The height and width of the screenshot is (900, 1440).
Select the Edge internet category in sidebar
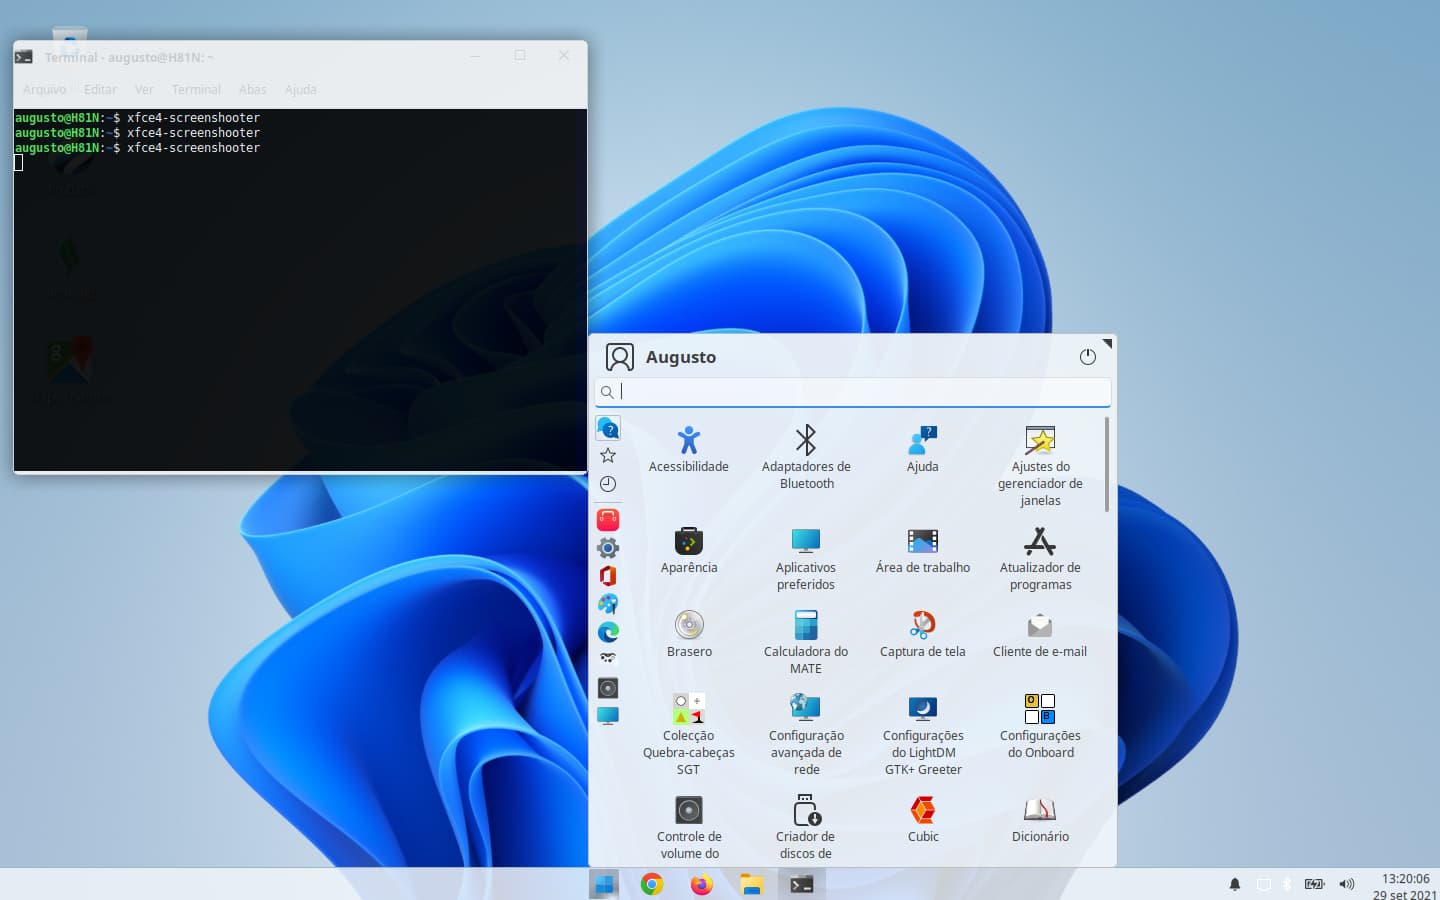click(608, 632)
